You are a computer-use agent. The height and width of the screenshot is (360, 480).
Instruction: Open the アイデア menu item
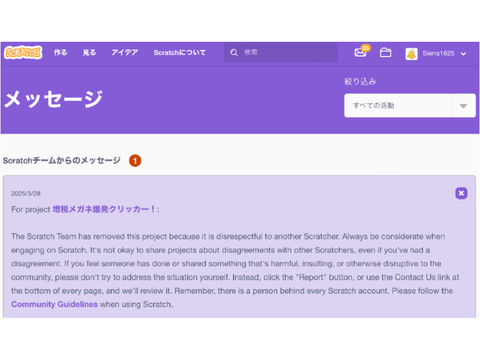click(x=125, y=53)
